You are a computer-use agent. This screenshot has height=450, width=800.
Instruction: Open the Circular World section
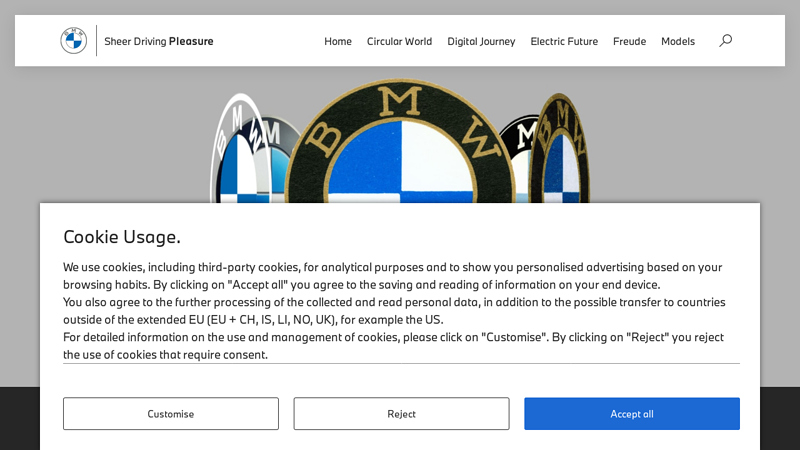point(399,41)
